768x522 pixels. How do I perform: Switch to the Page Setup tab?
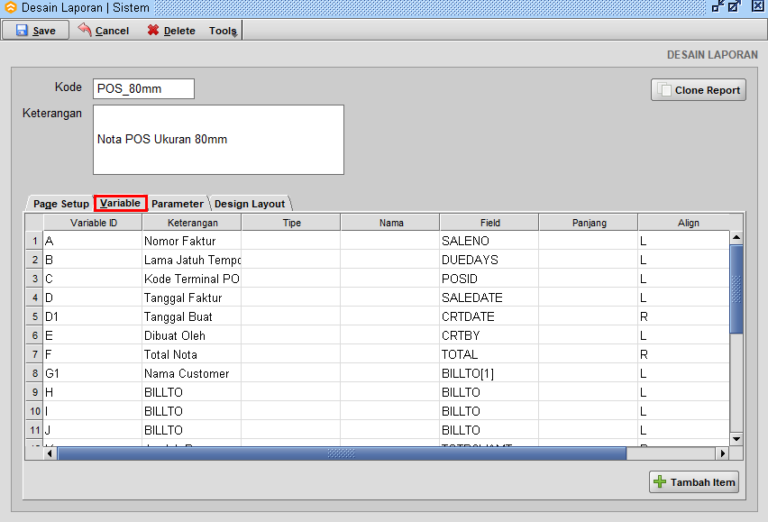point(60,204)
